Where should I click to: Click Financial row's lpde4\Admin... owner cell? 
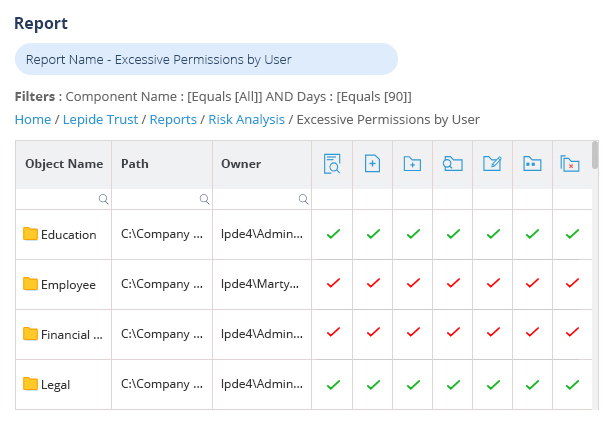tap(262, 334)
